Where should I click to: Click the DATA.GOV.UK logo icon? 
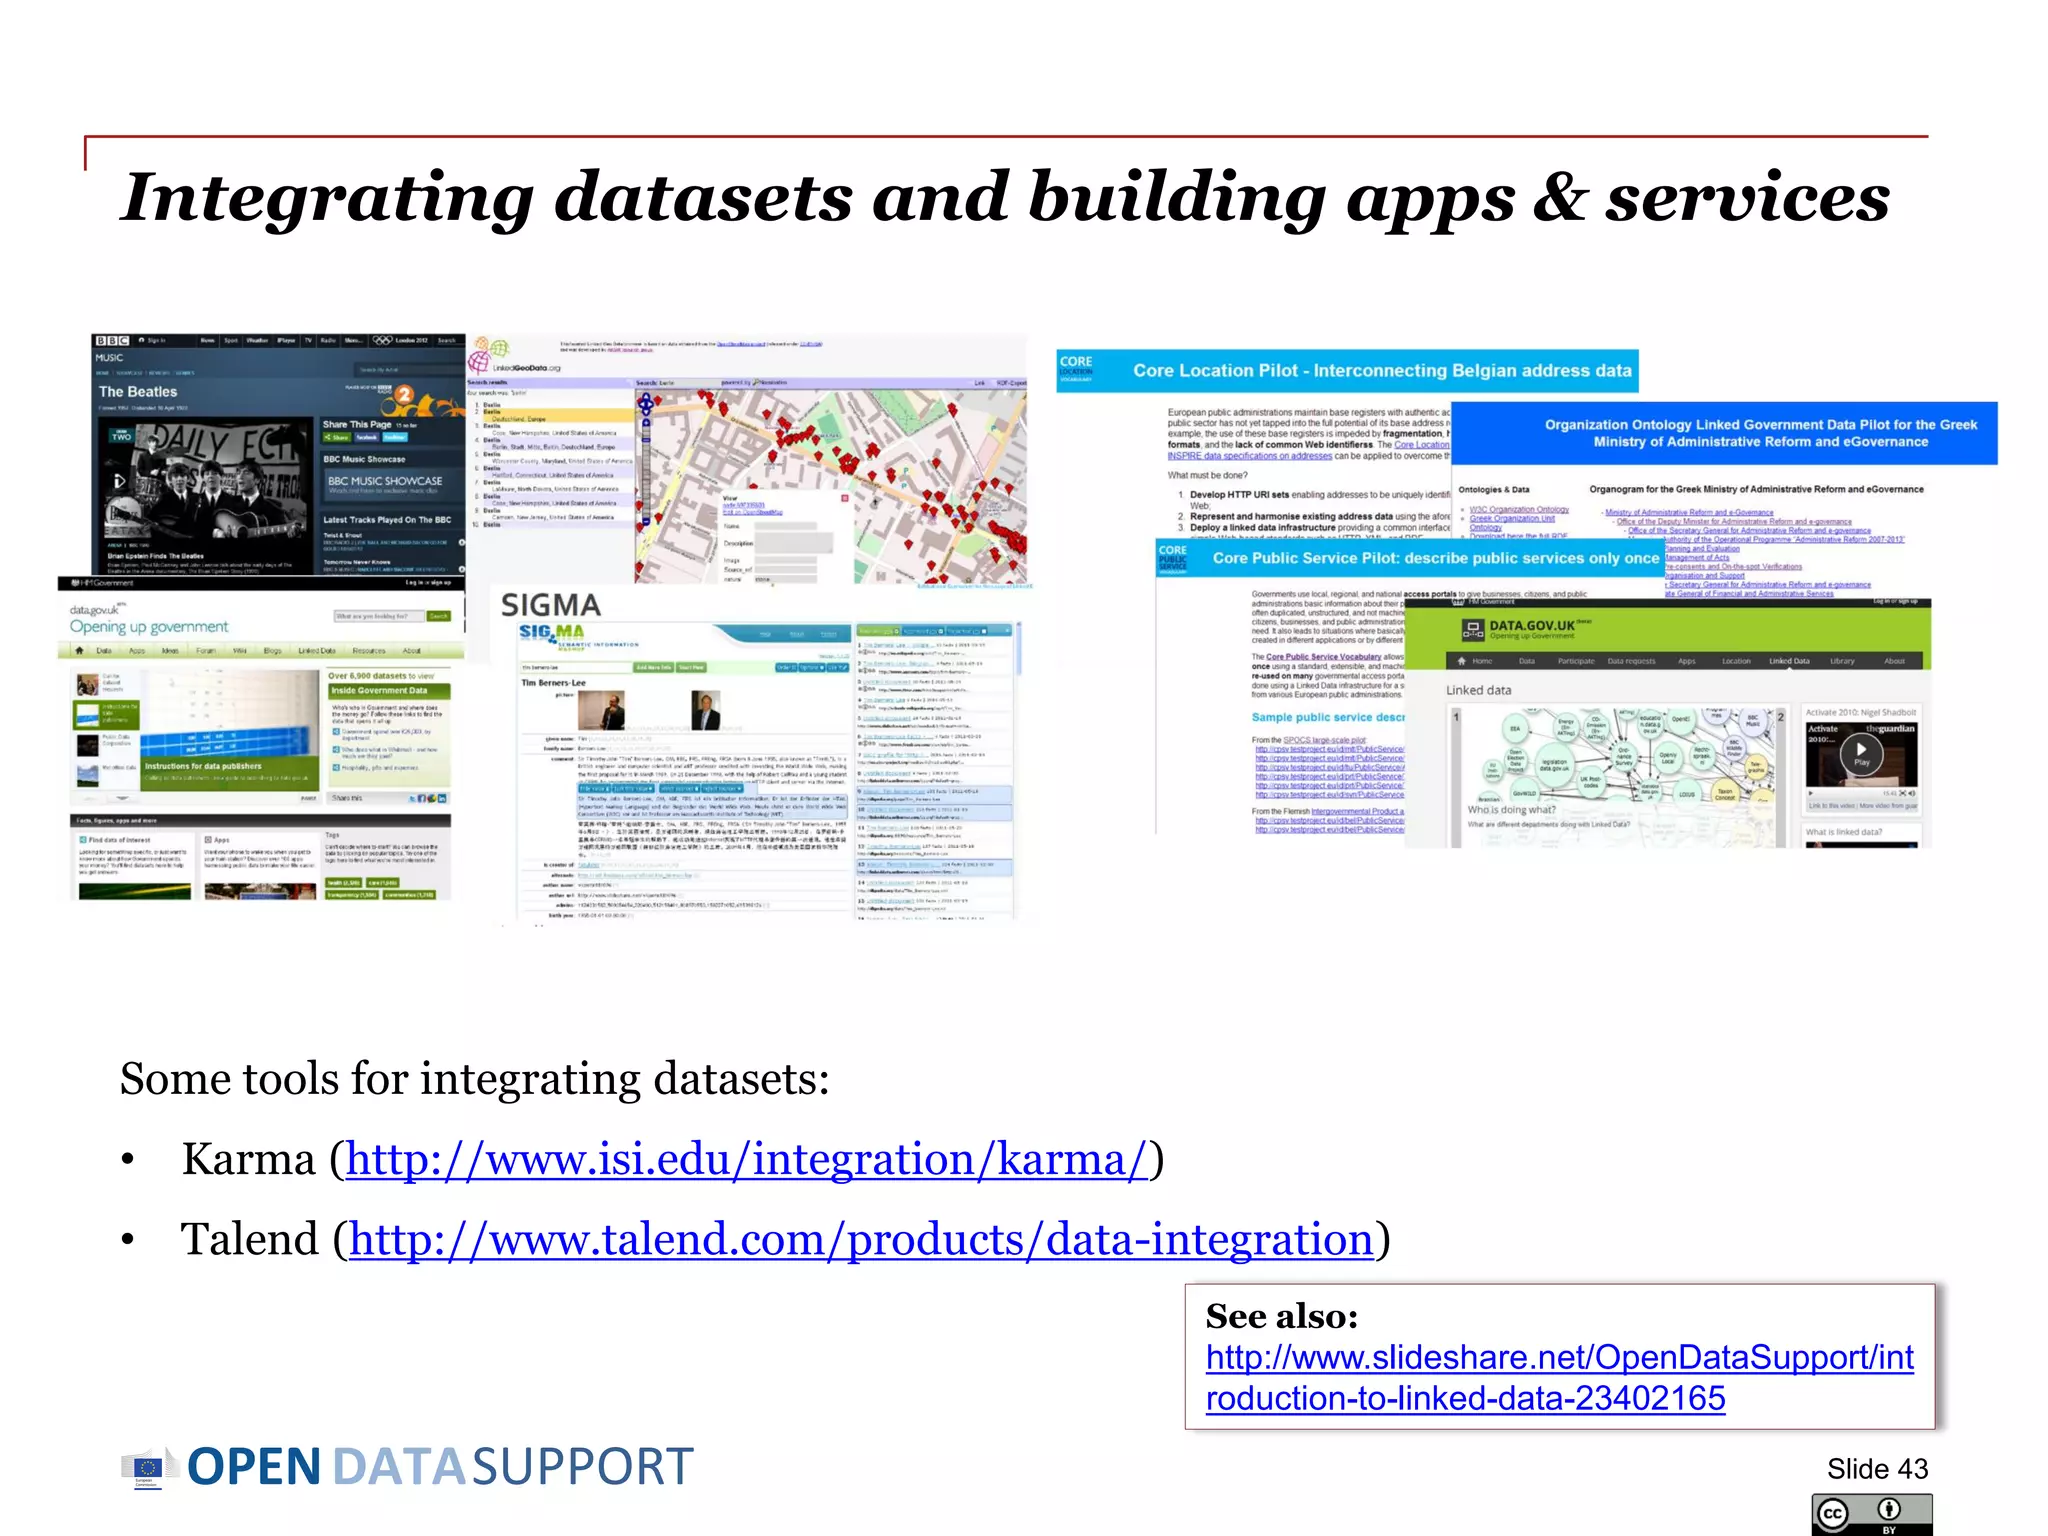[x=1473, y=629]
